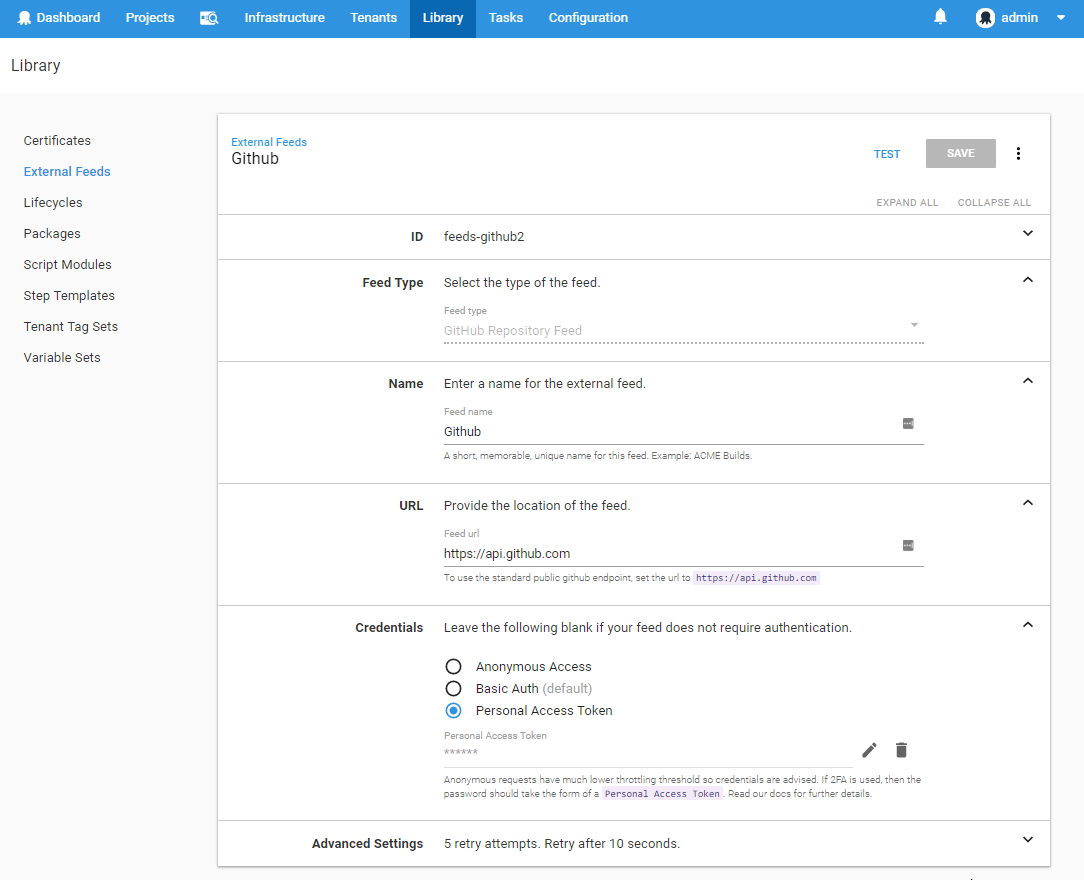Delete the Personal Access Token using the trash icon
Screen dimensions: 1084x880
tap(901, 749)
